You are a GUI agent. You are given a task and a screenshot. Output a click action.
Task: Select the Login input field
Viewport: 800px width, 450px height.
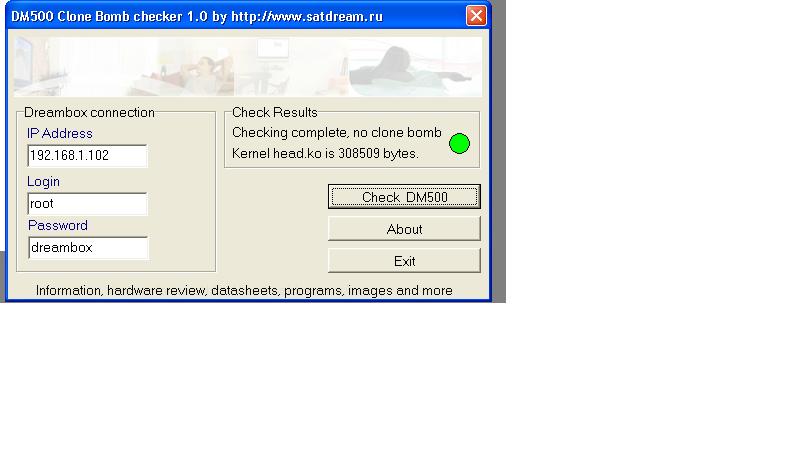pos(87,204)
